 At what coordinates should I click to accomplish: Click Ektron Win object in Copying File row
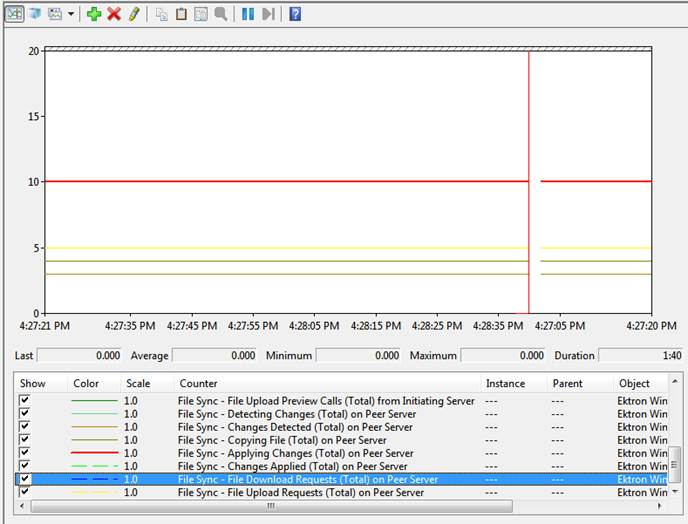pos(642,440)
